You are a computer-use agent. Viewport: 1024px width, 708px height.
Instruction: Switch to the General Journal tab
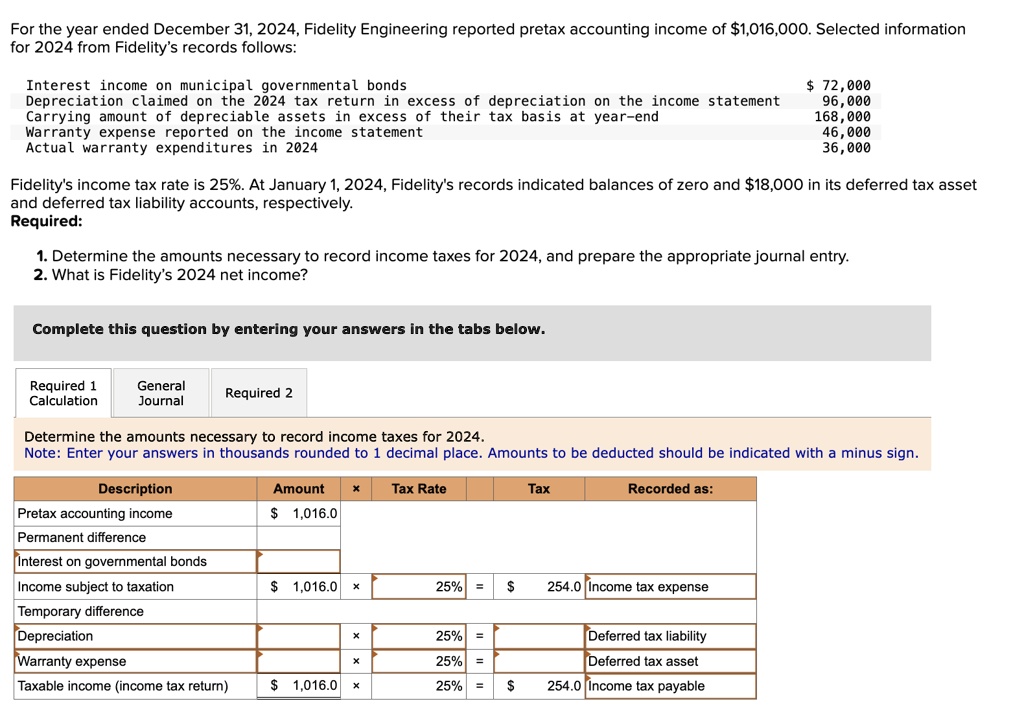tap(160, 392)
